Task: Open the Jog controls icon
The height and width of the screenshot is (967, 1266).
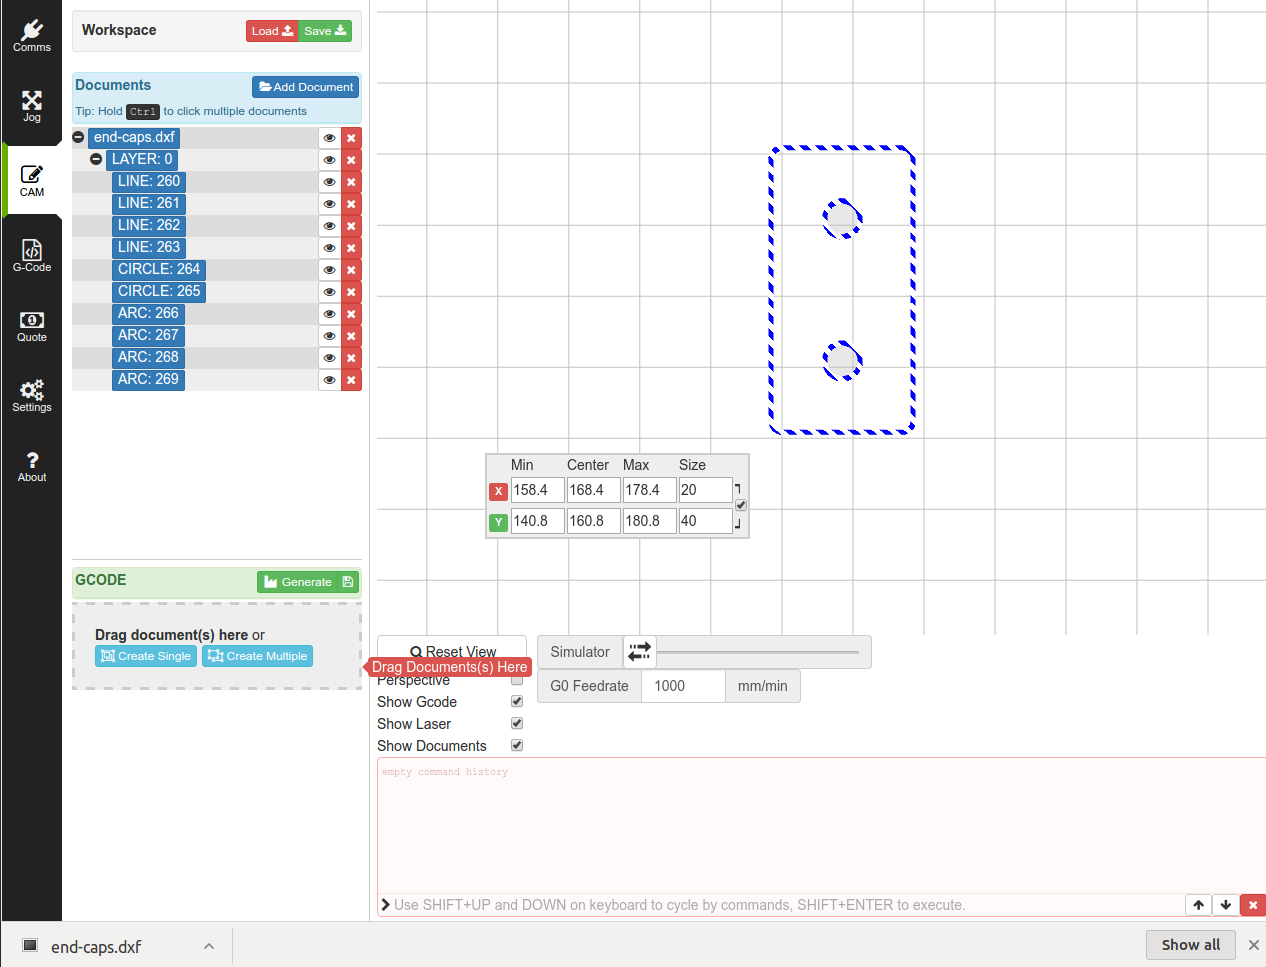Action: point(32,105)
